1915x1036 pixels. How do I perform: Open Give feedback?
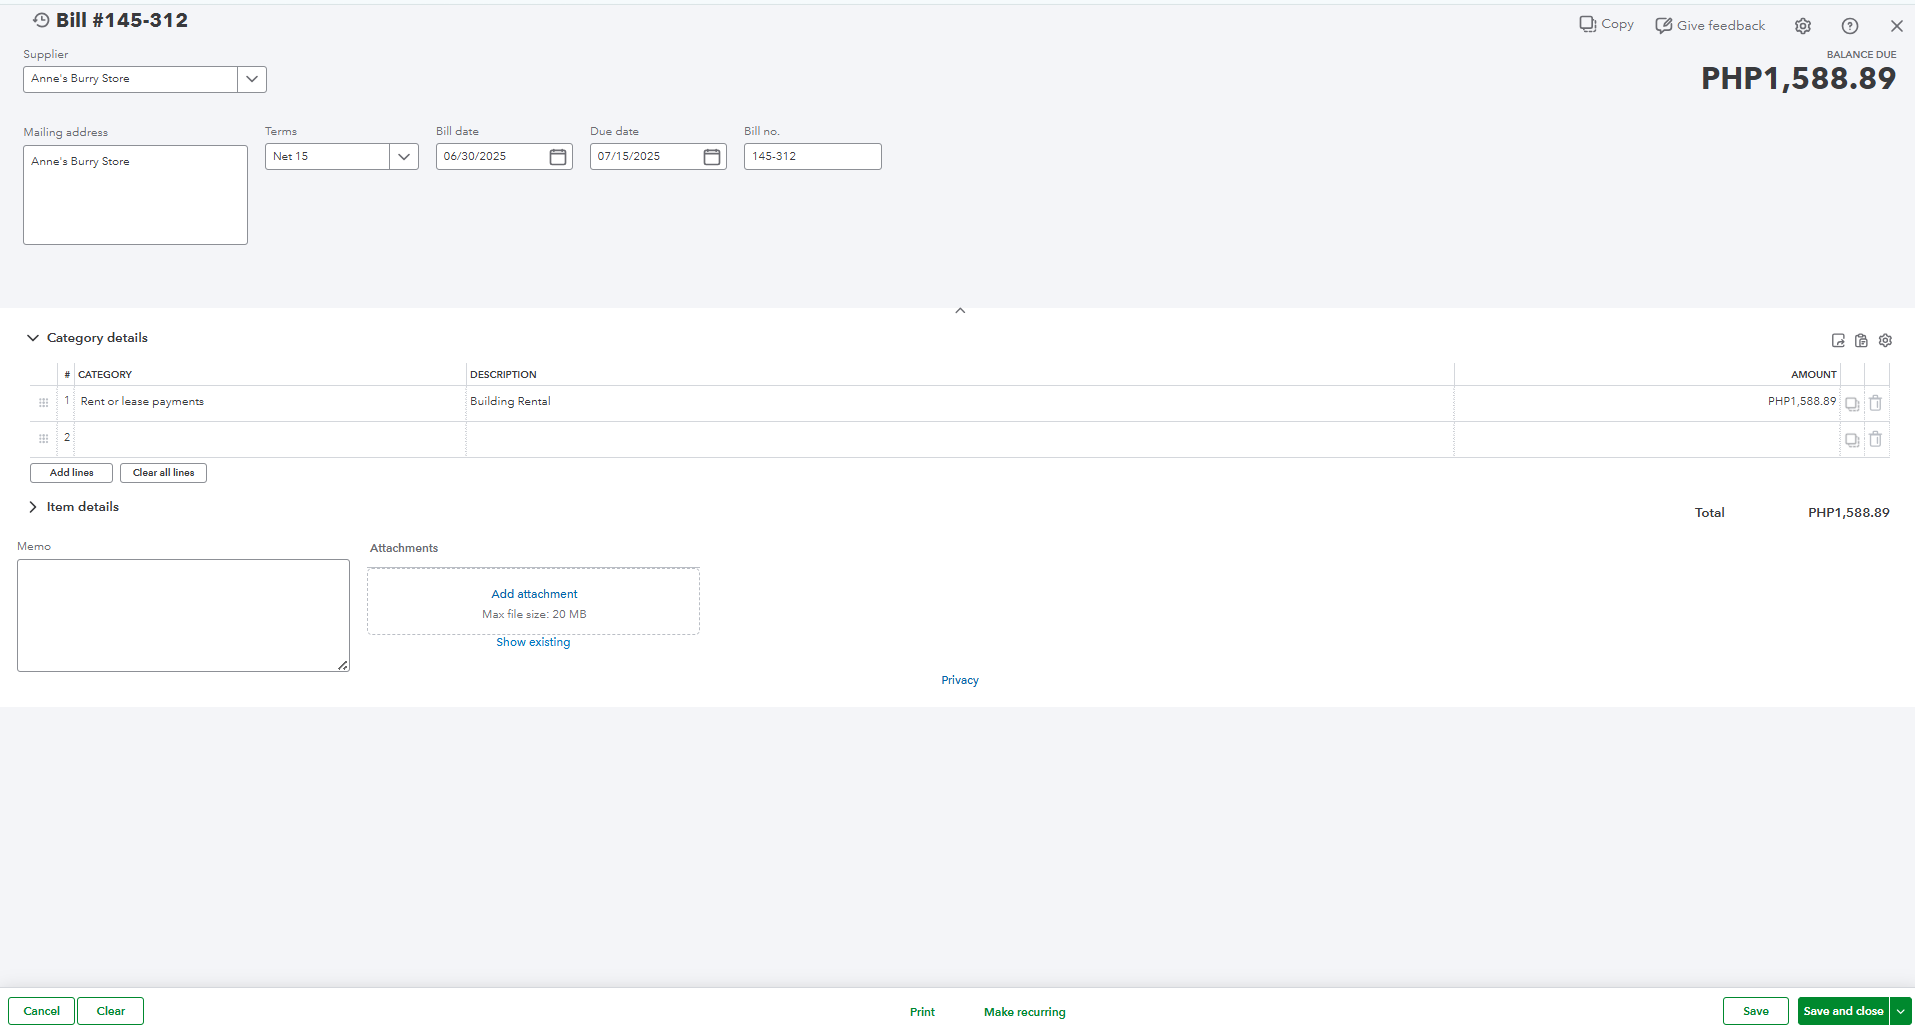pyautogui.click(x=1710, y=25)
